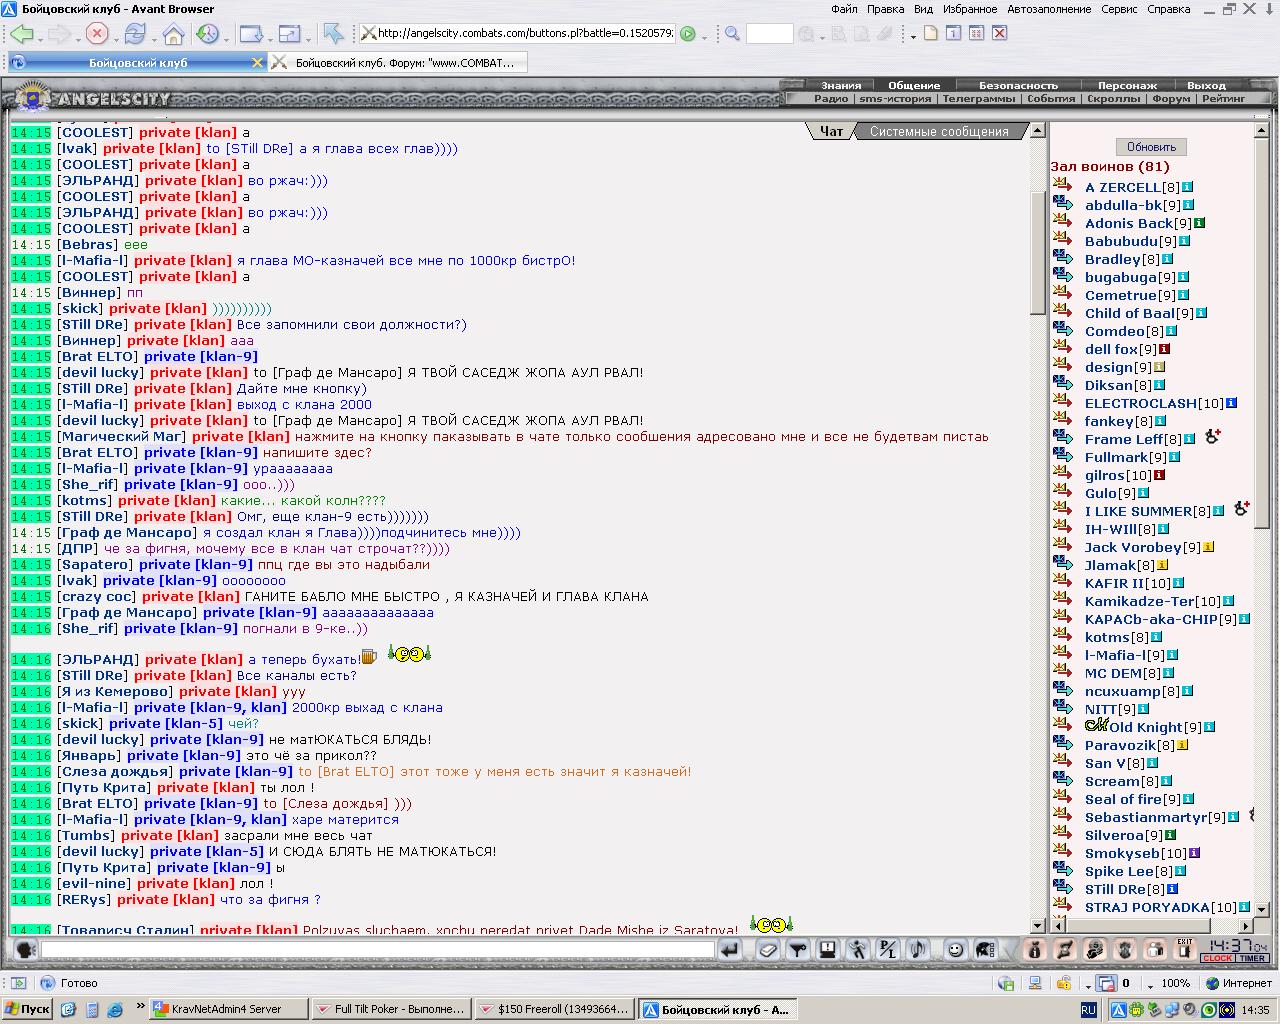Click the chat message input field

[378, 950]
